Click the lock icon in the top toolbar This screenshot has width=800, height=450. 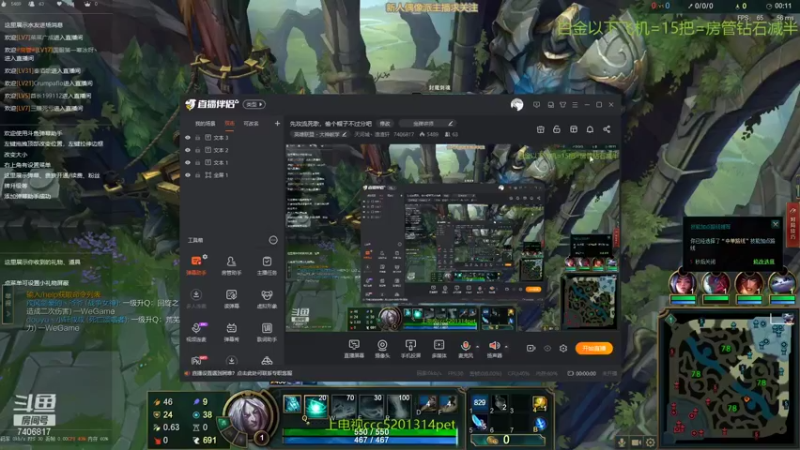[x=557, y=129]
